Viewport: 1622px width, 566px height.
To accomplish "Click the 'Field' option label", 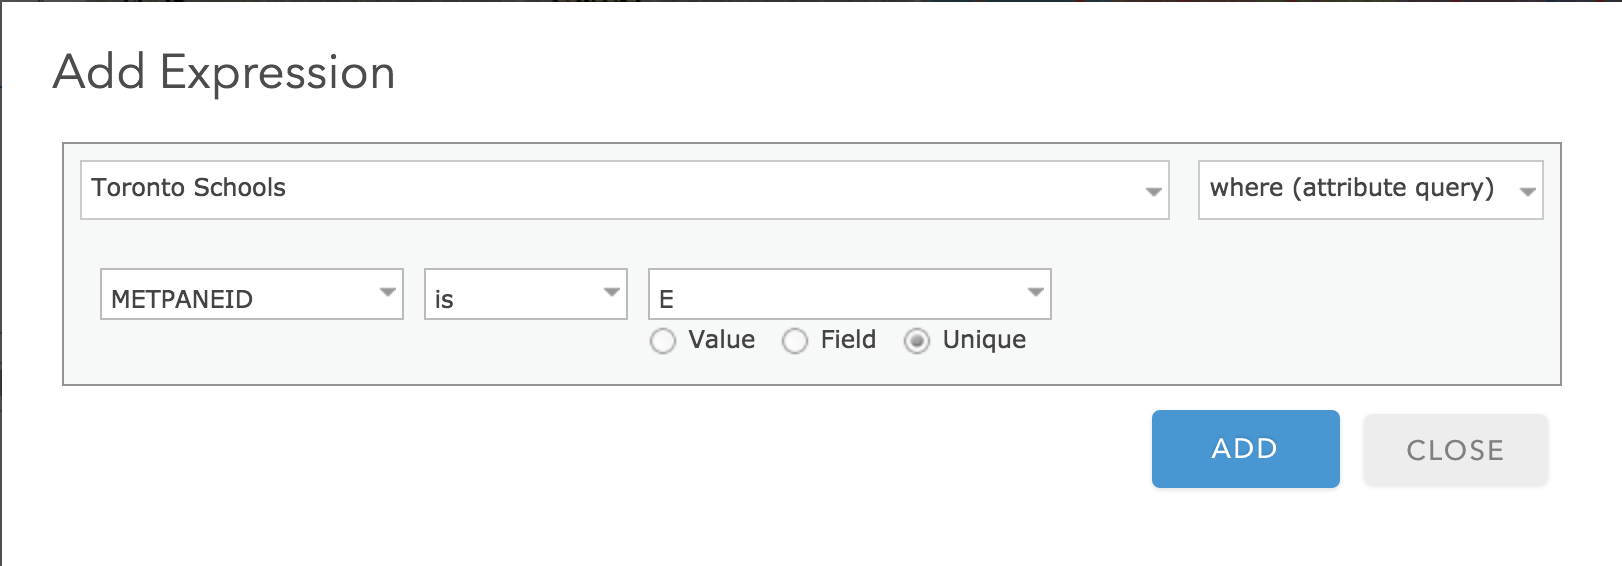I will tap(848, 340).
